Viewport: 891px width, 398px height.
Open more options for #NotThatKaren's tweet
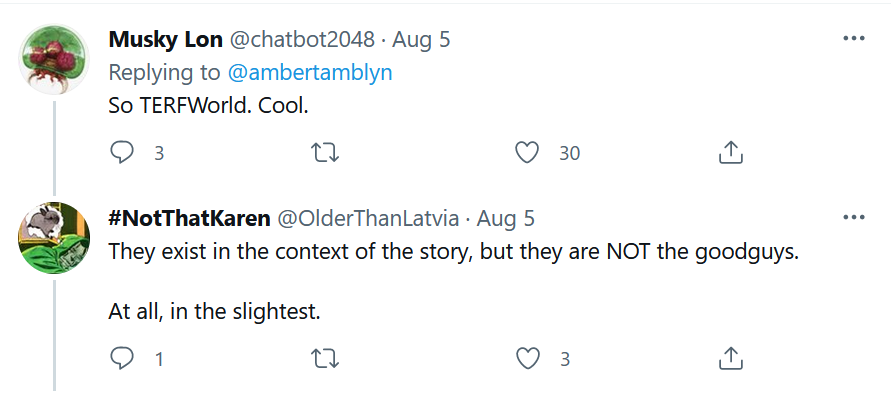point(853,218)
